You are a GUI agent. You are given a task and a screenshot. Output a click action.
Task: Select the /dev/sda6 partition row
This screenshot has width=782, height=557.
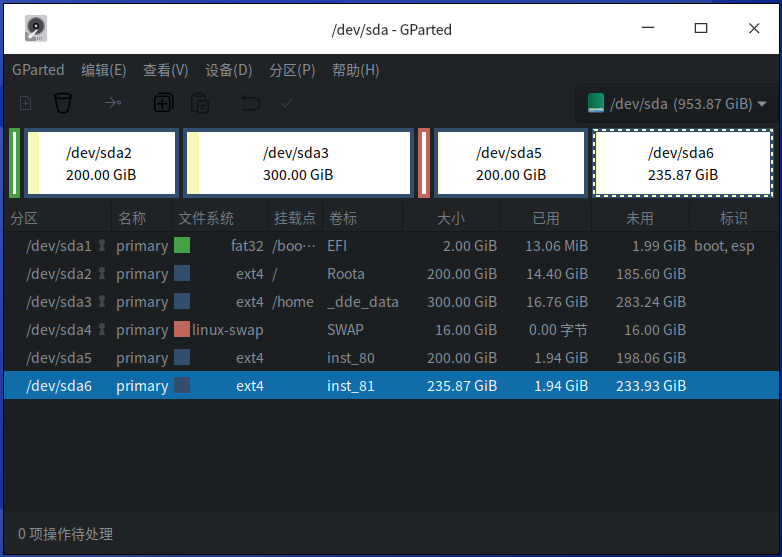pyautogui.click(x=391, y=385)
